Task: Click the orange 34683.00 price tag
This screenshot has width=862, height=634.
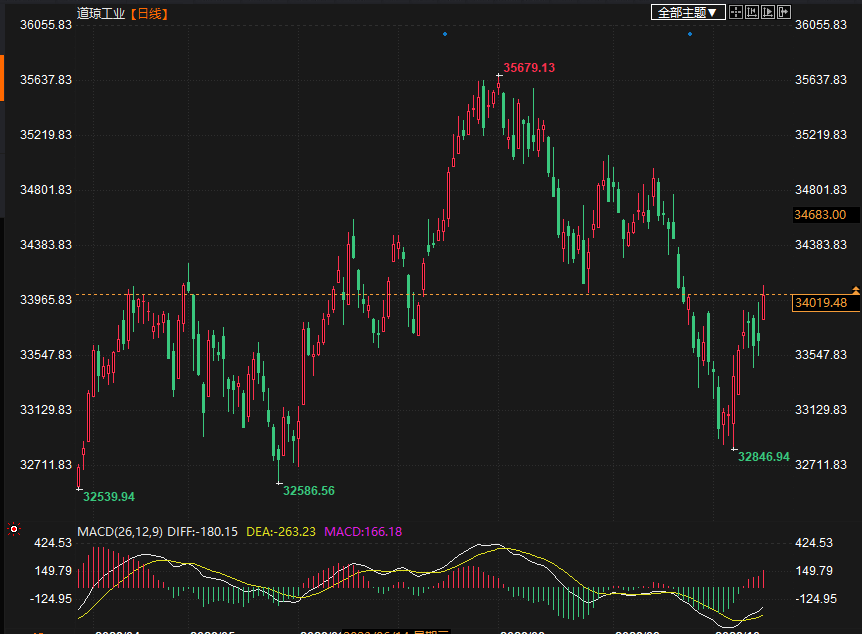Action: (x=820, y=214)
